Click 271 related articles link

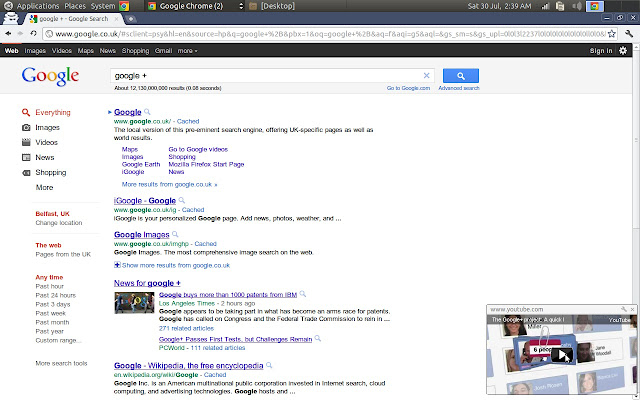[x=186, y=328]
